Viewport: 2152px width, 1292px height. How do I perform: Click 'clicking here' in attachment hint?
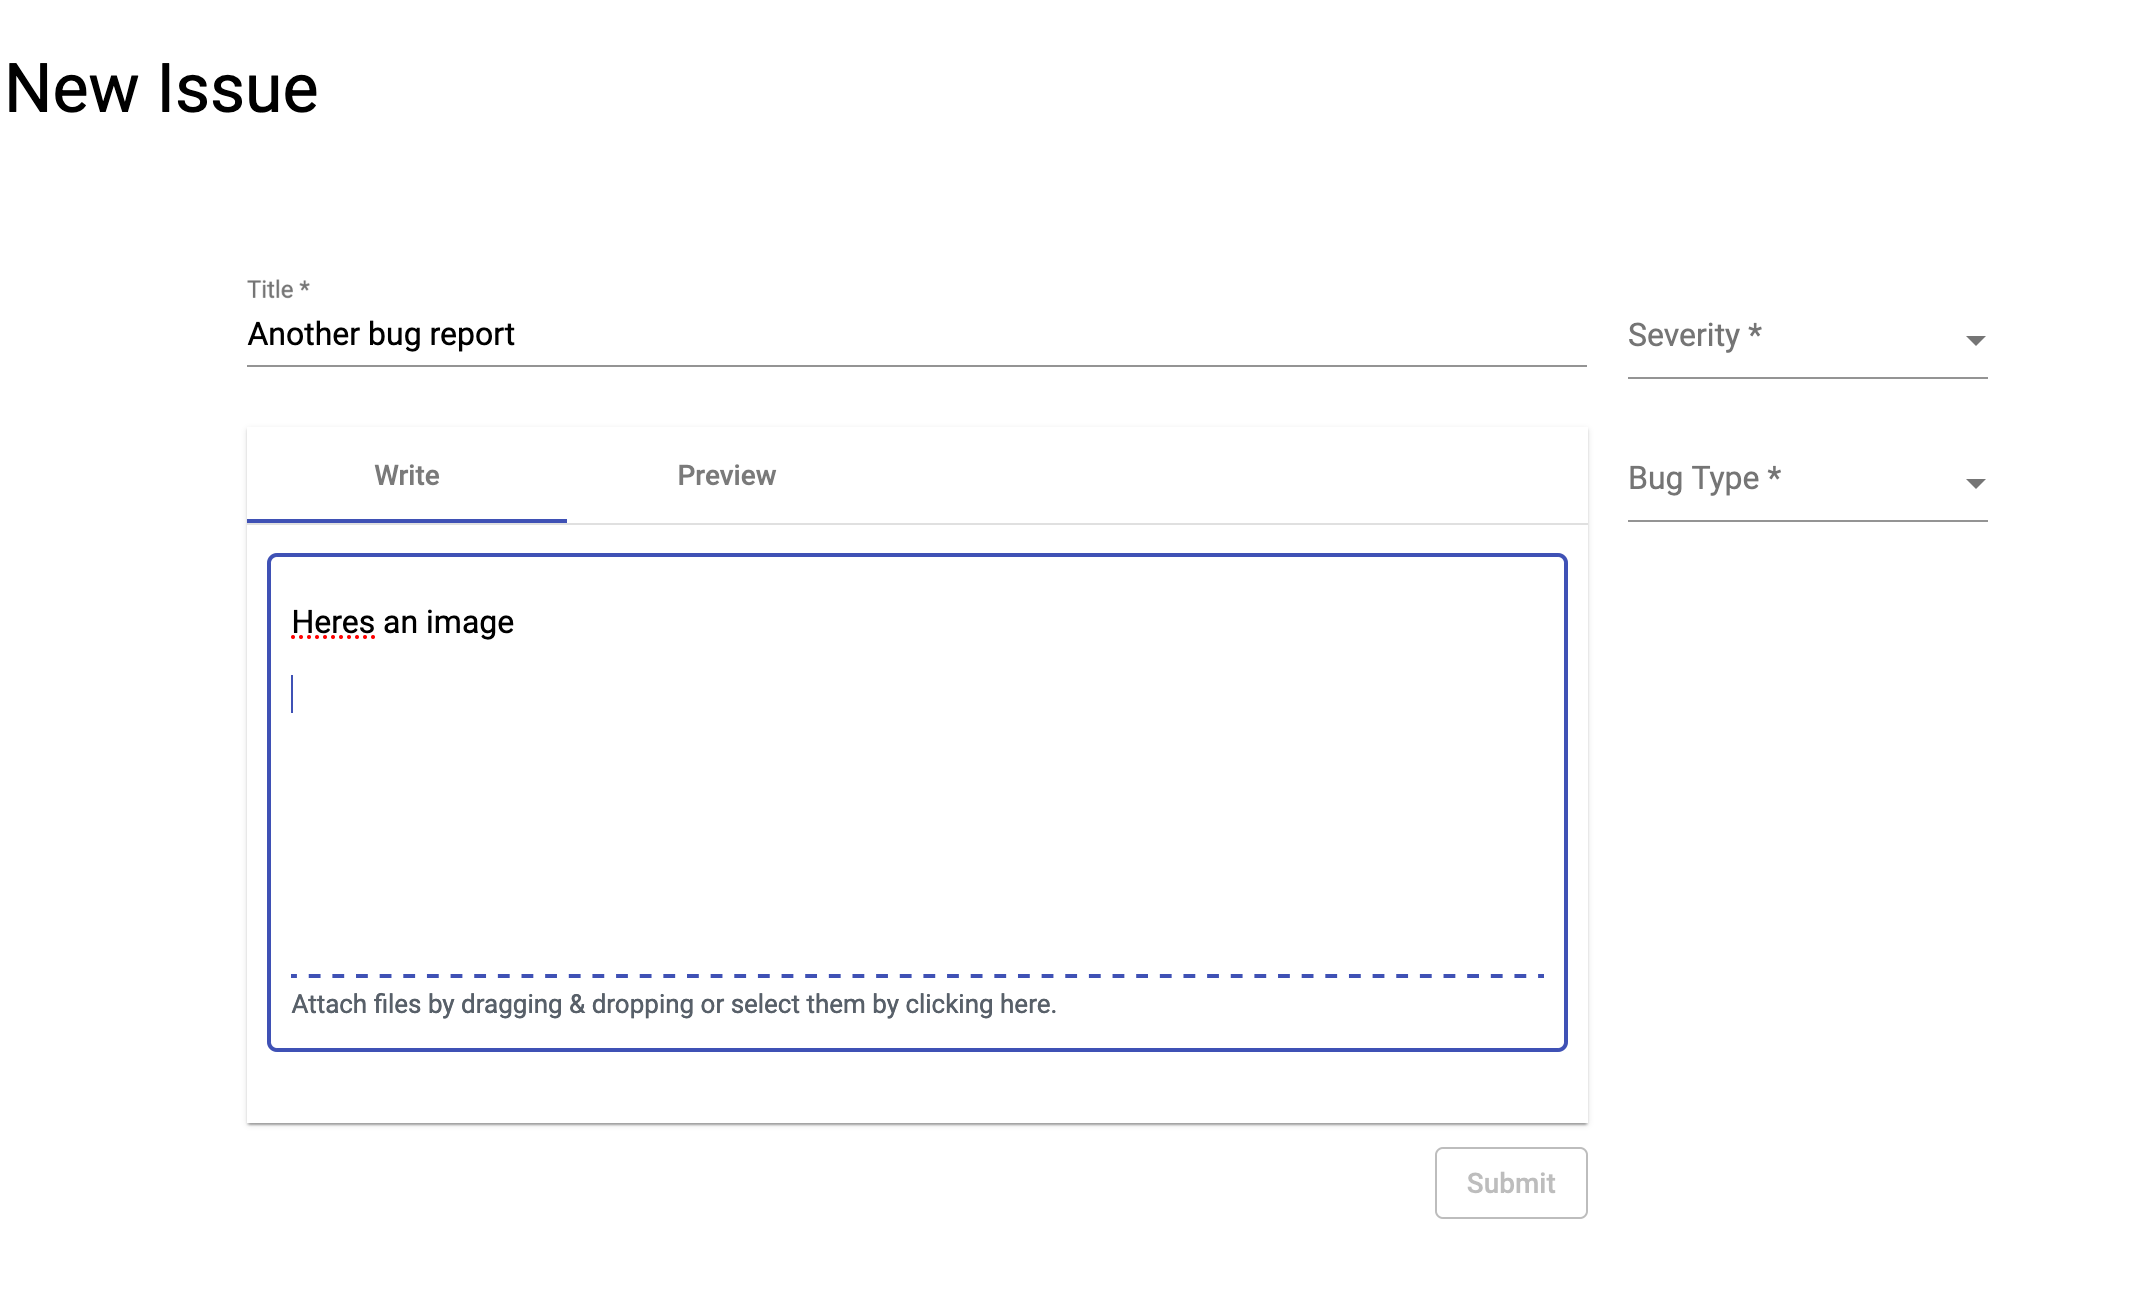click(x=979, y=1004)
